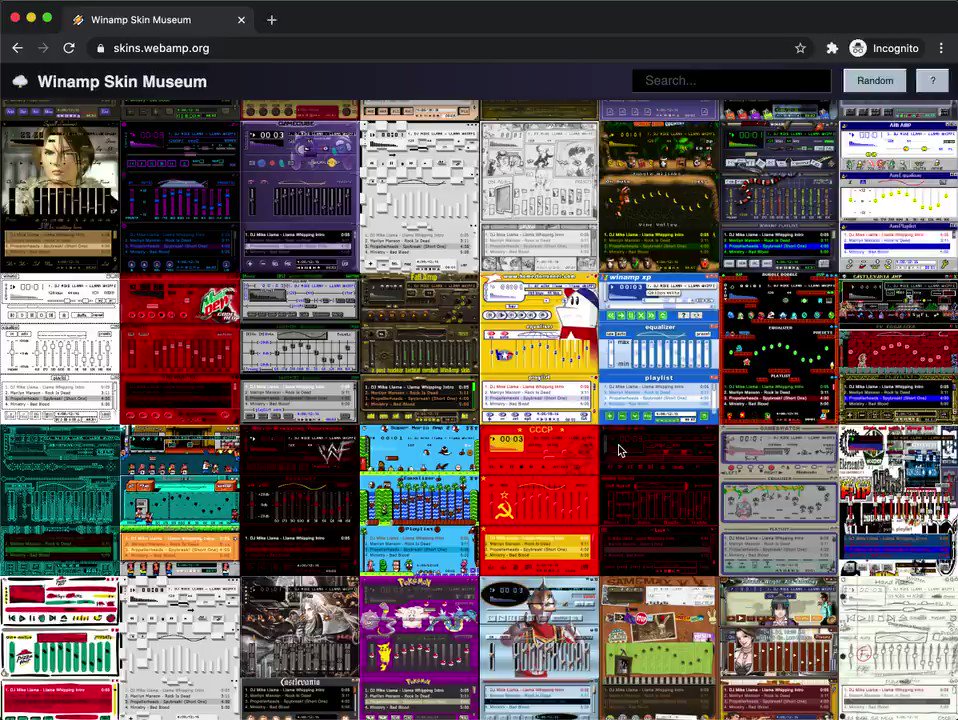Select the Winamp Skin Museum browser tab
The width and height of the screenshot is (958, 720).
(x=159, y=20)
